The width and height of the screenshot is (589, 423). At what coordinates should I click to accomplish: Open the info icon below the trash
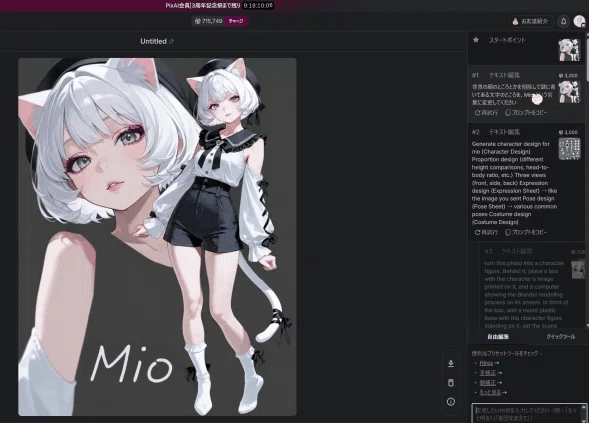click(x=451, y=402)
